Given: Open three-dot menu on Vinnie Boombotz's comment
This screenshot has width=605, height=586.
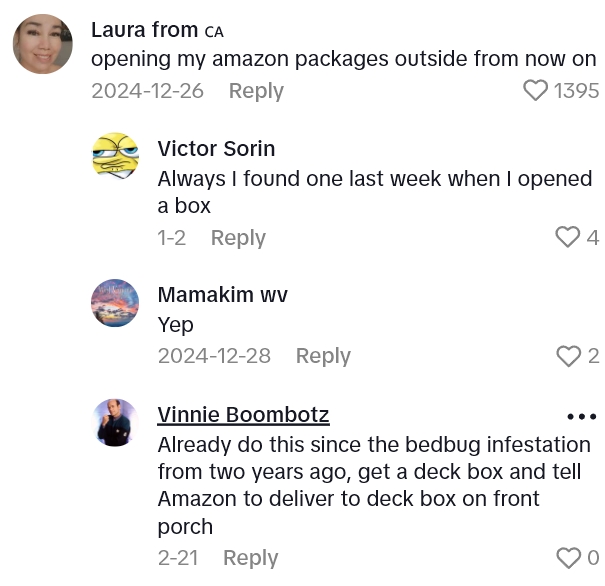Looking at the screenshot, I should 581,416.
